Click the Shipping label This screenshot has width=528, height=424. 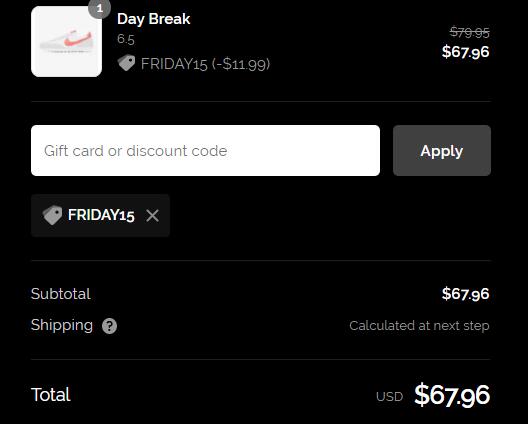(x=62, y=325)
